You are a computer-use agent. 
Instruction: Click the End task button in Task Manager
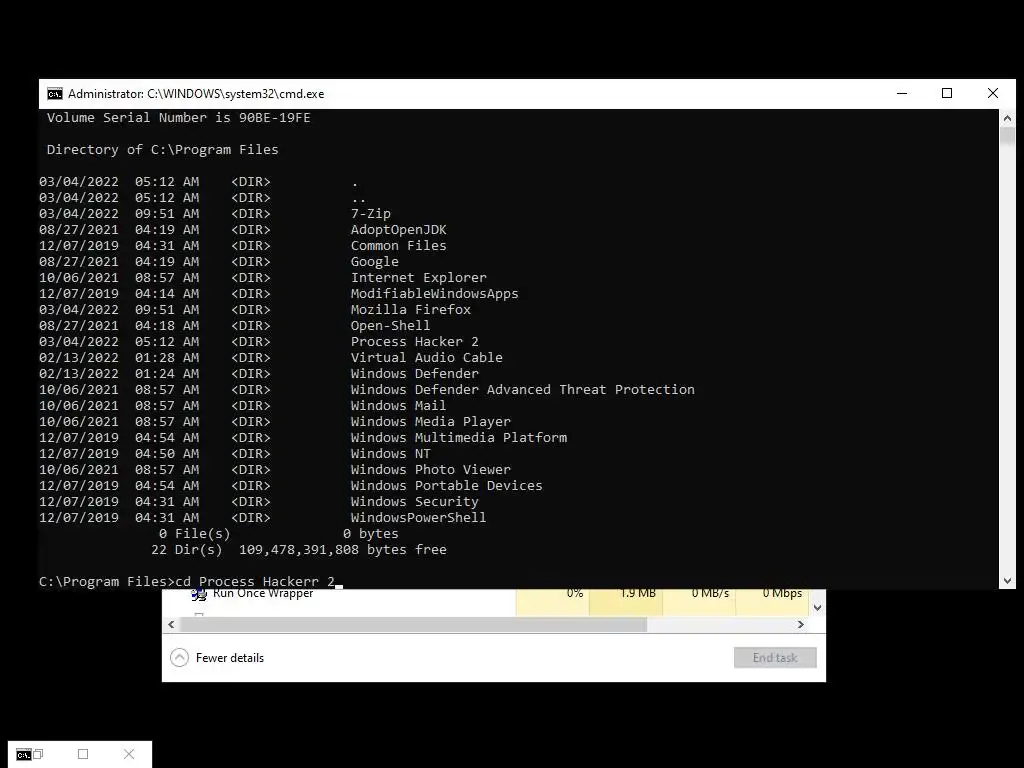coord(775,658)
